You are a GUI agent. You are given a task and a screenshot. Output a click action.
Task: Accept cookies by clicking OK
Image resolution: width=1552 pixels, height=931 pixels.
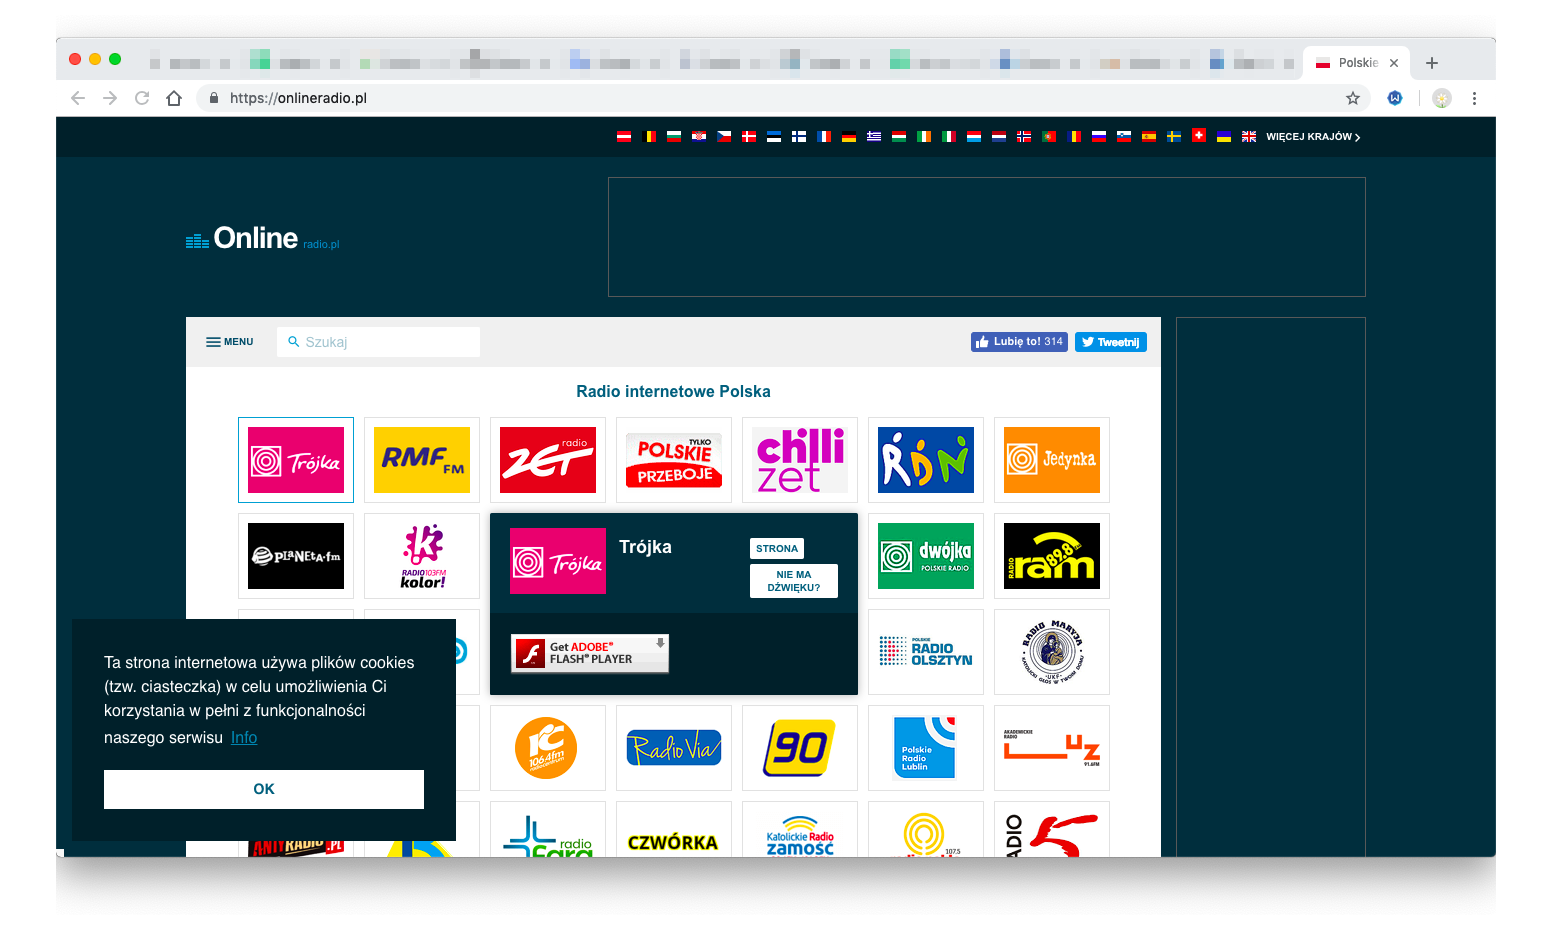(263, 789)
